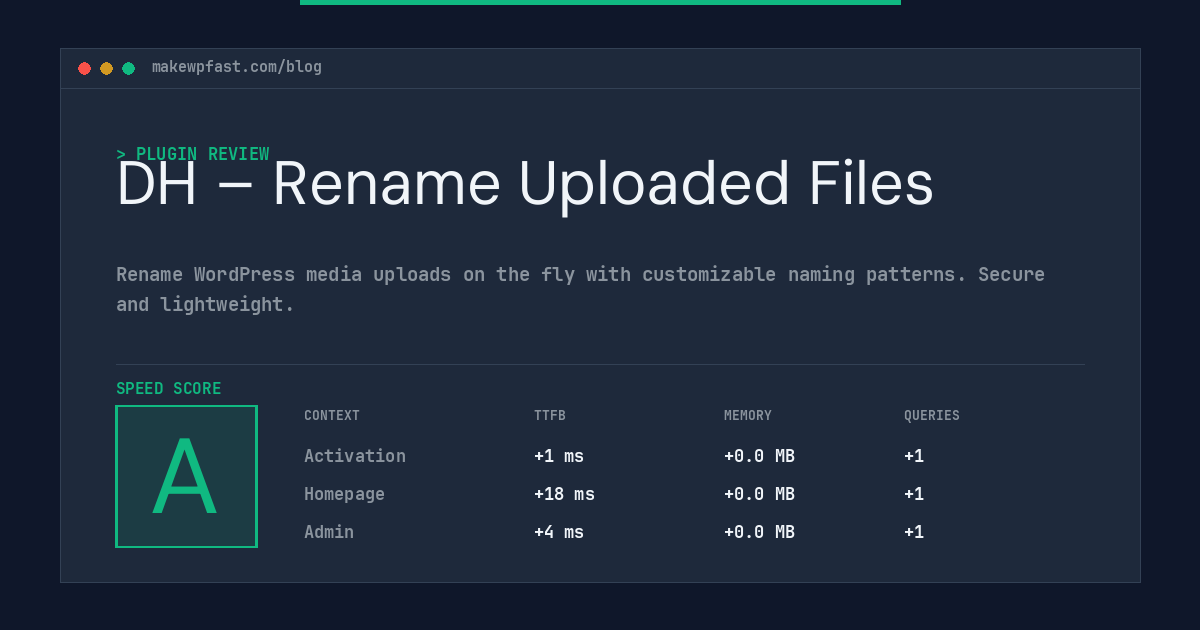The image size is (1200, 630).
Task: Click the '+1 ms' Activation TTFB value
Action: (559, 456)
